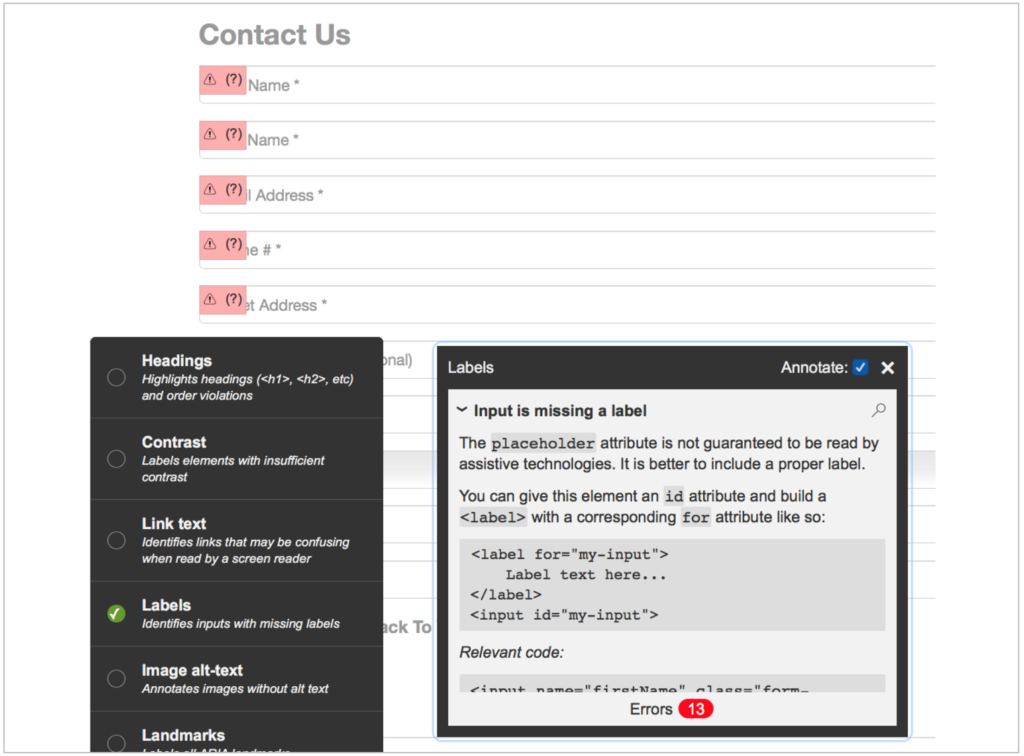Close the Labels info panel
Viewport: 1024px width, 756px height.
pyautogui.click(x=887, y=368)
